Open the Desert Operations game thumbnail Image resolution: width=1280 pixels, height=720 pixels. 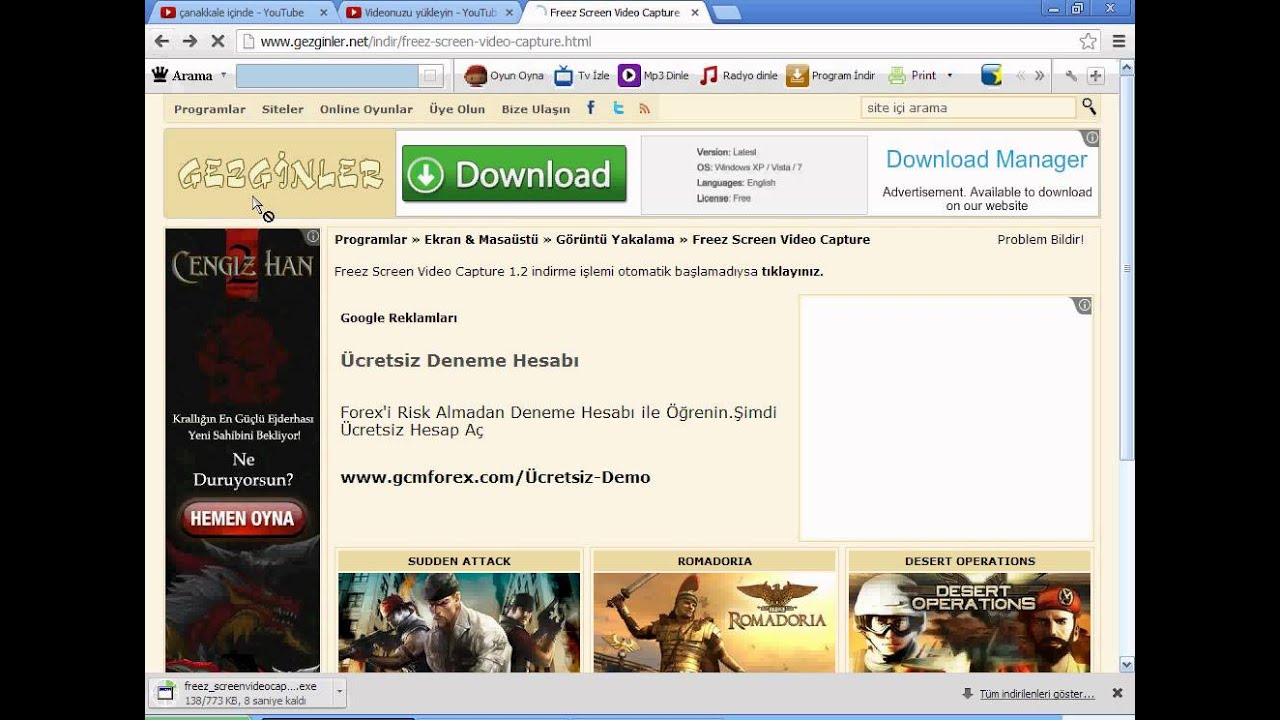[x=969, y=622]
